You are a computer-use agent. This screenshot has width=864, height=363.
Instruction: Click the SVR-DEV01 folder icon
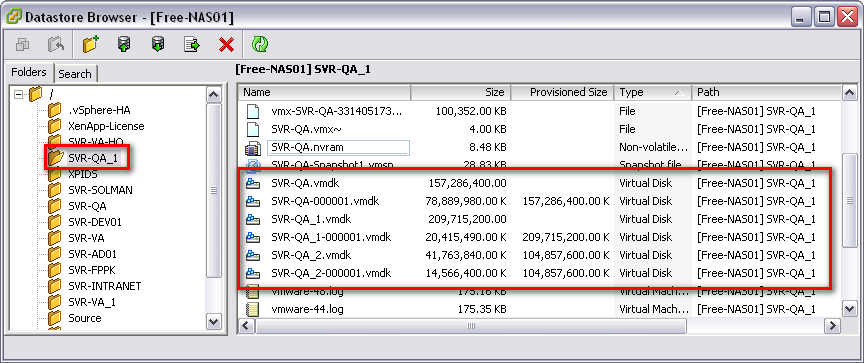tap(55, 222)
